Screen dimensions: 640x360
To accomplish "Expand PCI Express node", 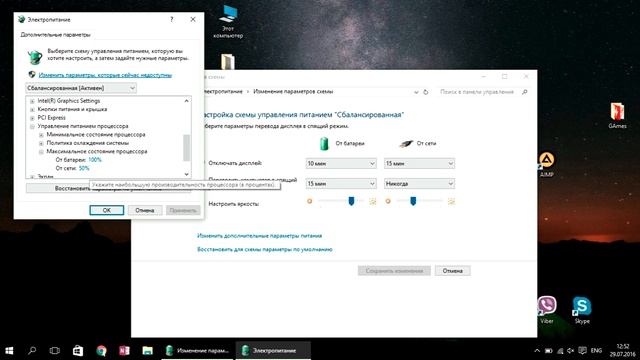I will click(32, 118).
